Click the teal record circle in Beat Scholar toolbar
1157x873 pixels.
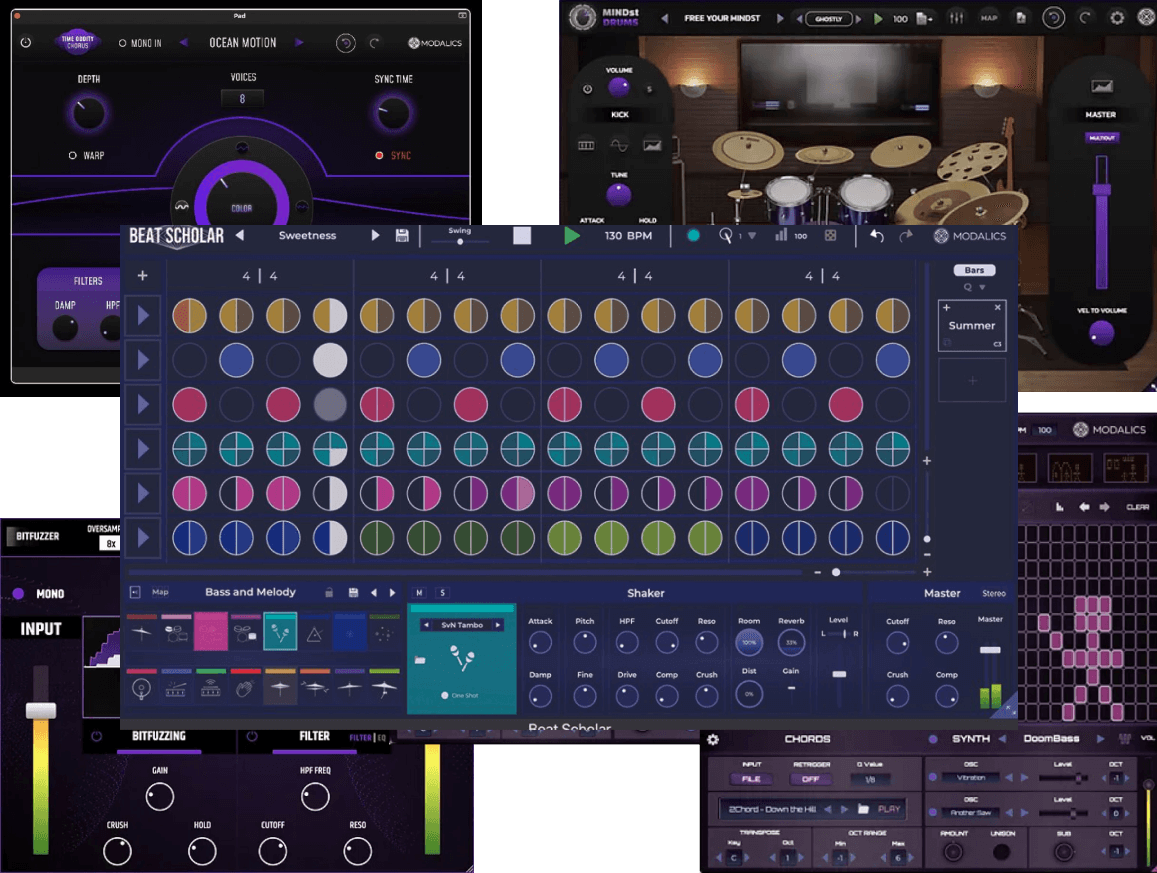[x=693, y=235]
